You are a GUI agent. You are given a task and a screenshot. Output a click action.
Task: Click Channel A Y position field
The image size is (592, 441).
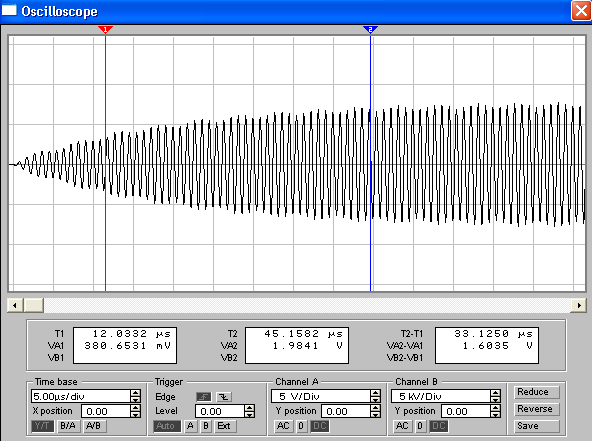[346, 411]
